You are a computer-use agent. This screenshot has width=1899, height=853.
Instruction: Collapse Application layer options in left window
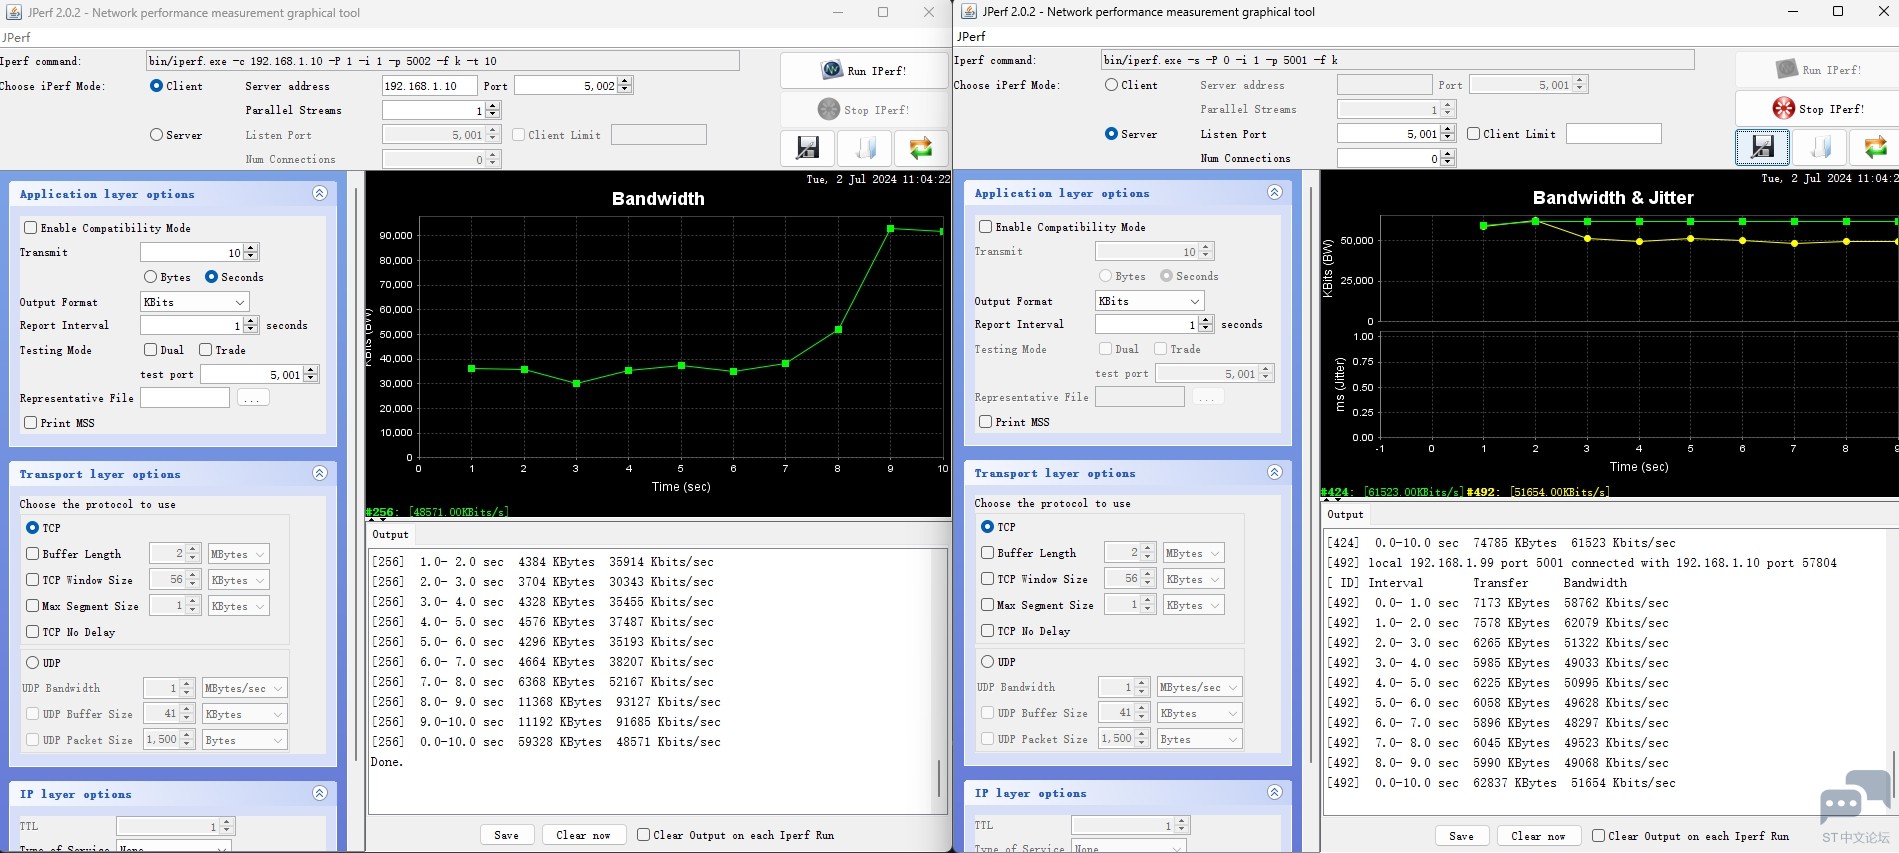tap(320, 194)
